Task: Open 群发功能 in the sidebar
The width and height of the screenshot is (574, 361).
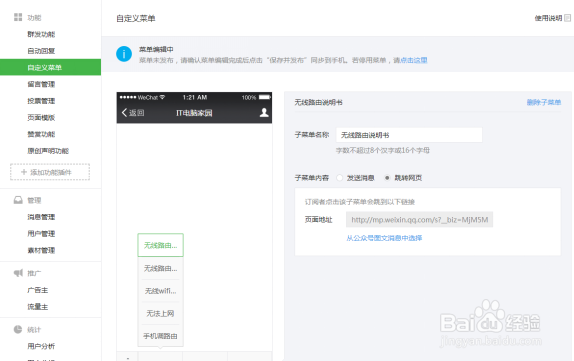Action: tap(41, 34)
